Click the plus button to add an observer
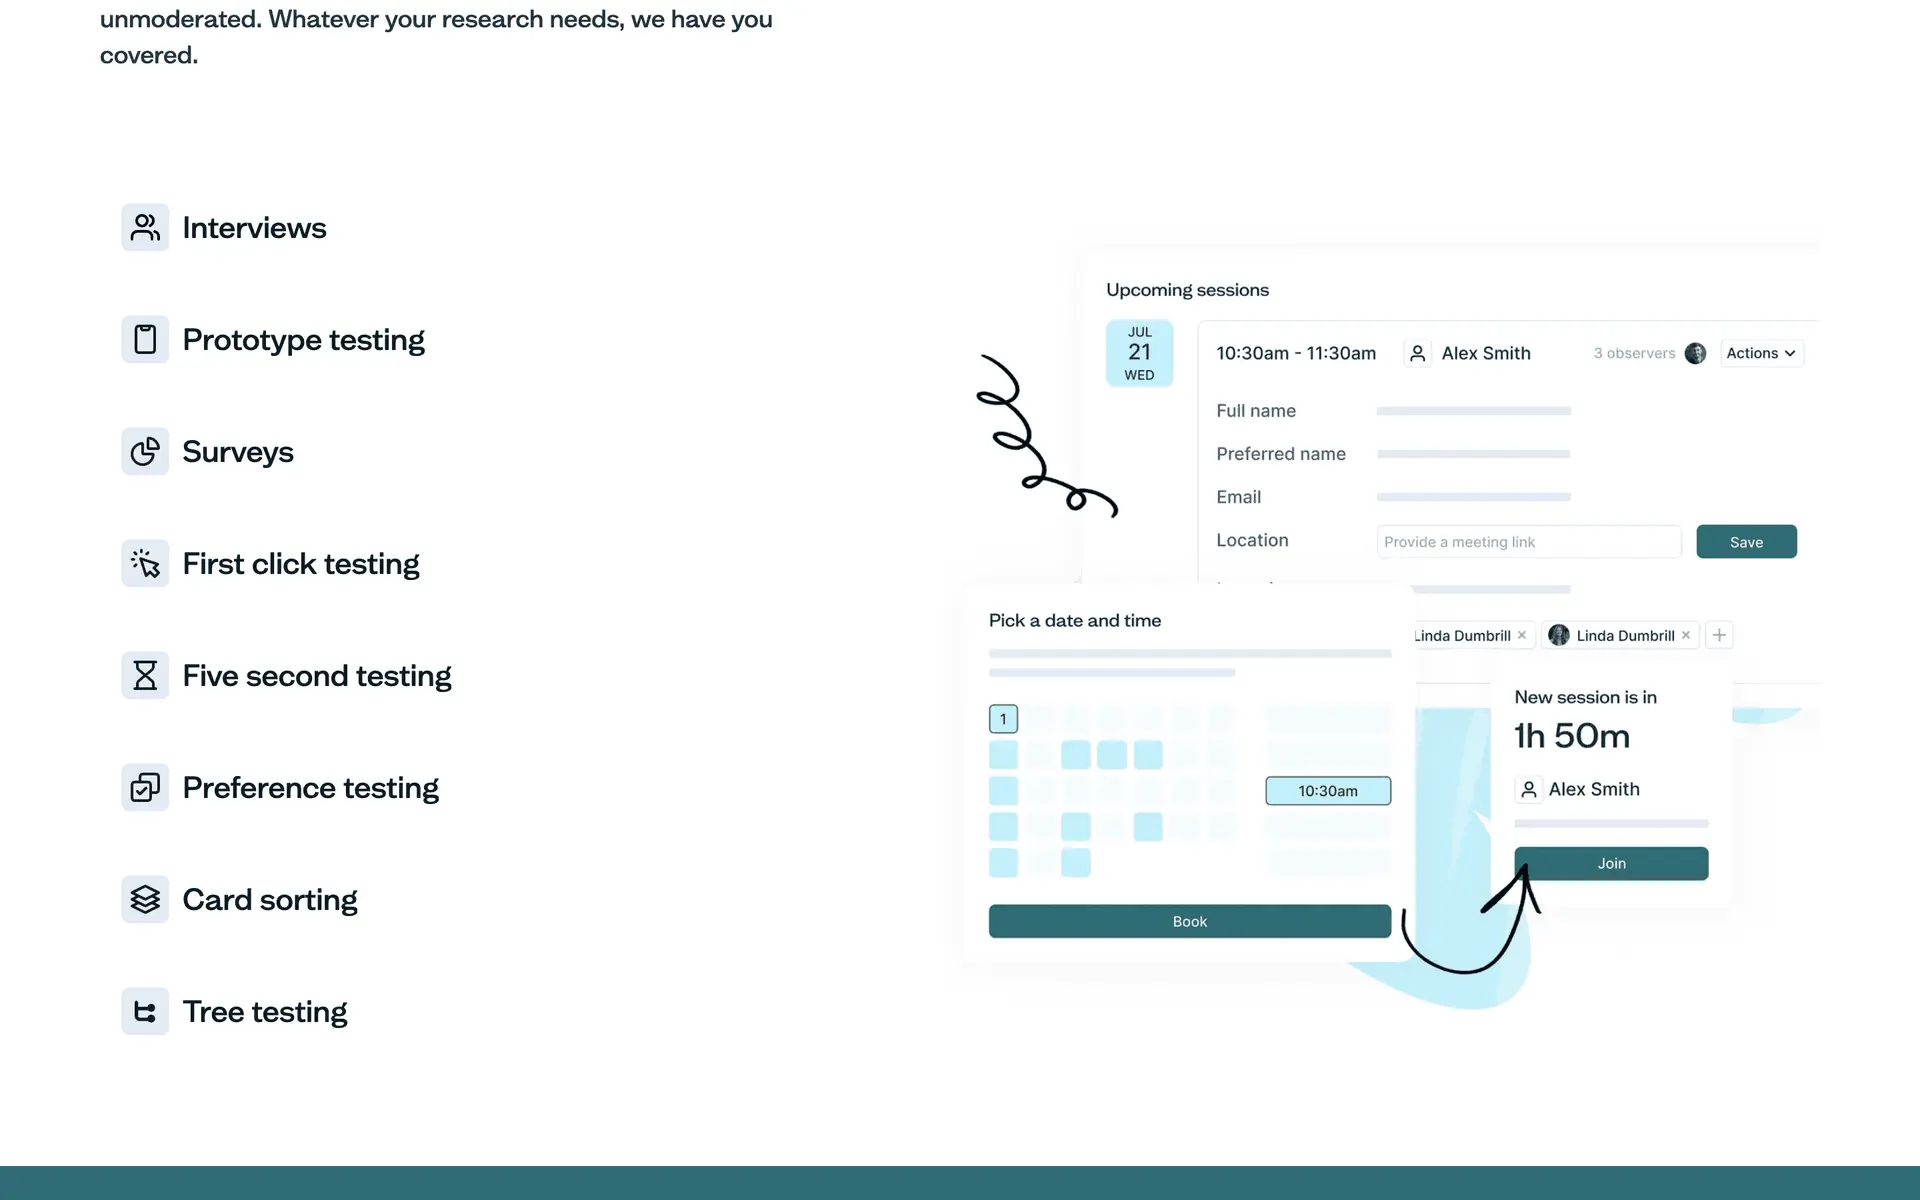This screenshot has height=1200, width=1920. point(1719,635)
